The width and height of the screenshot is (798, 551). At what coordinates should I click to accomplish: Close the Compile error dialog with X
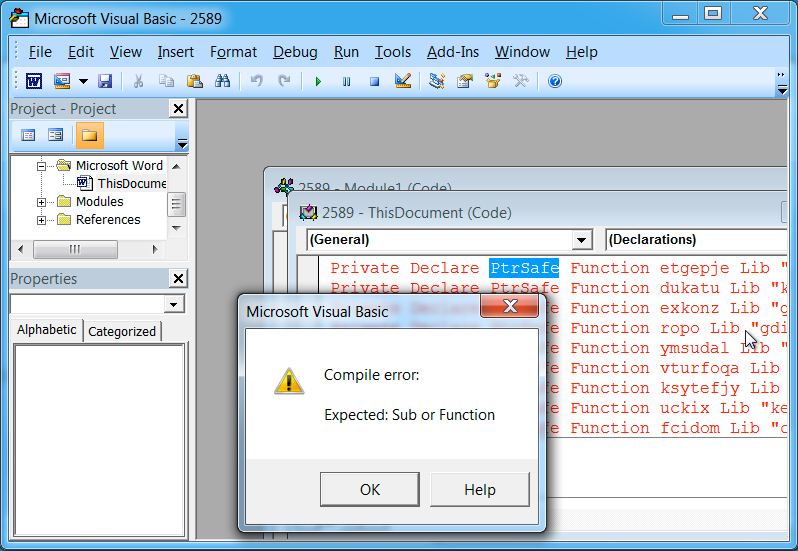click(x=509, y=306)
